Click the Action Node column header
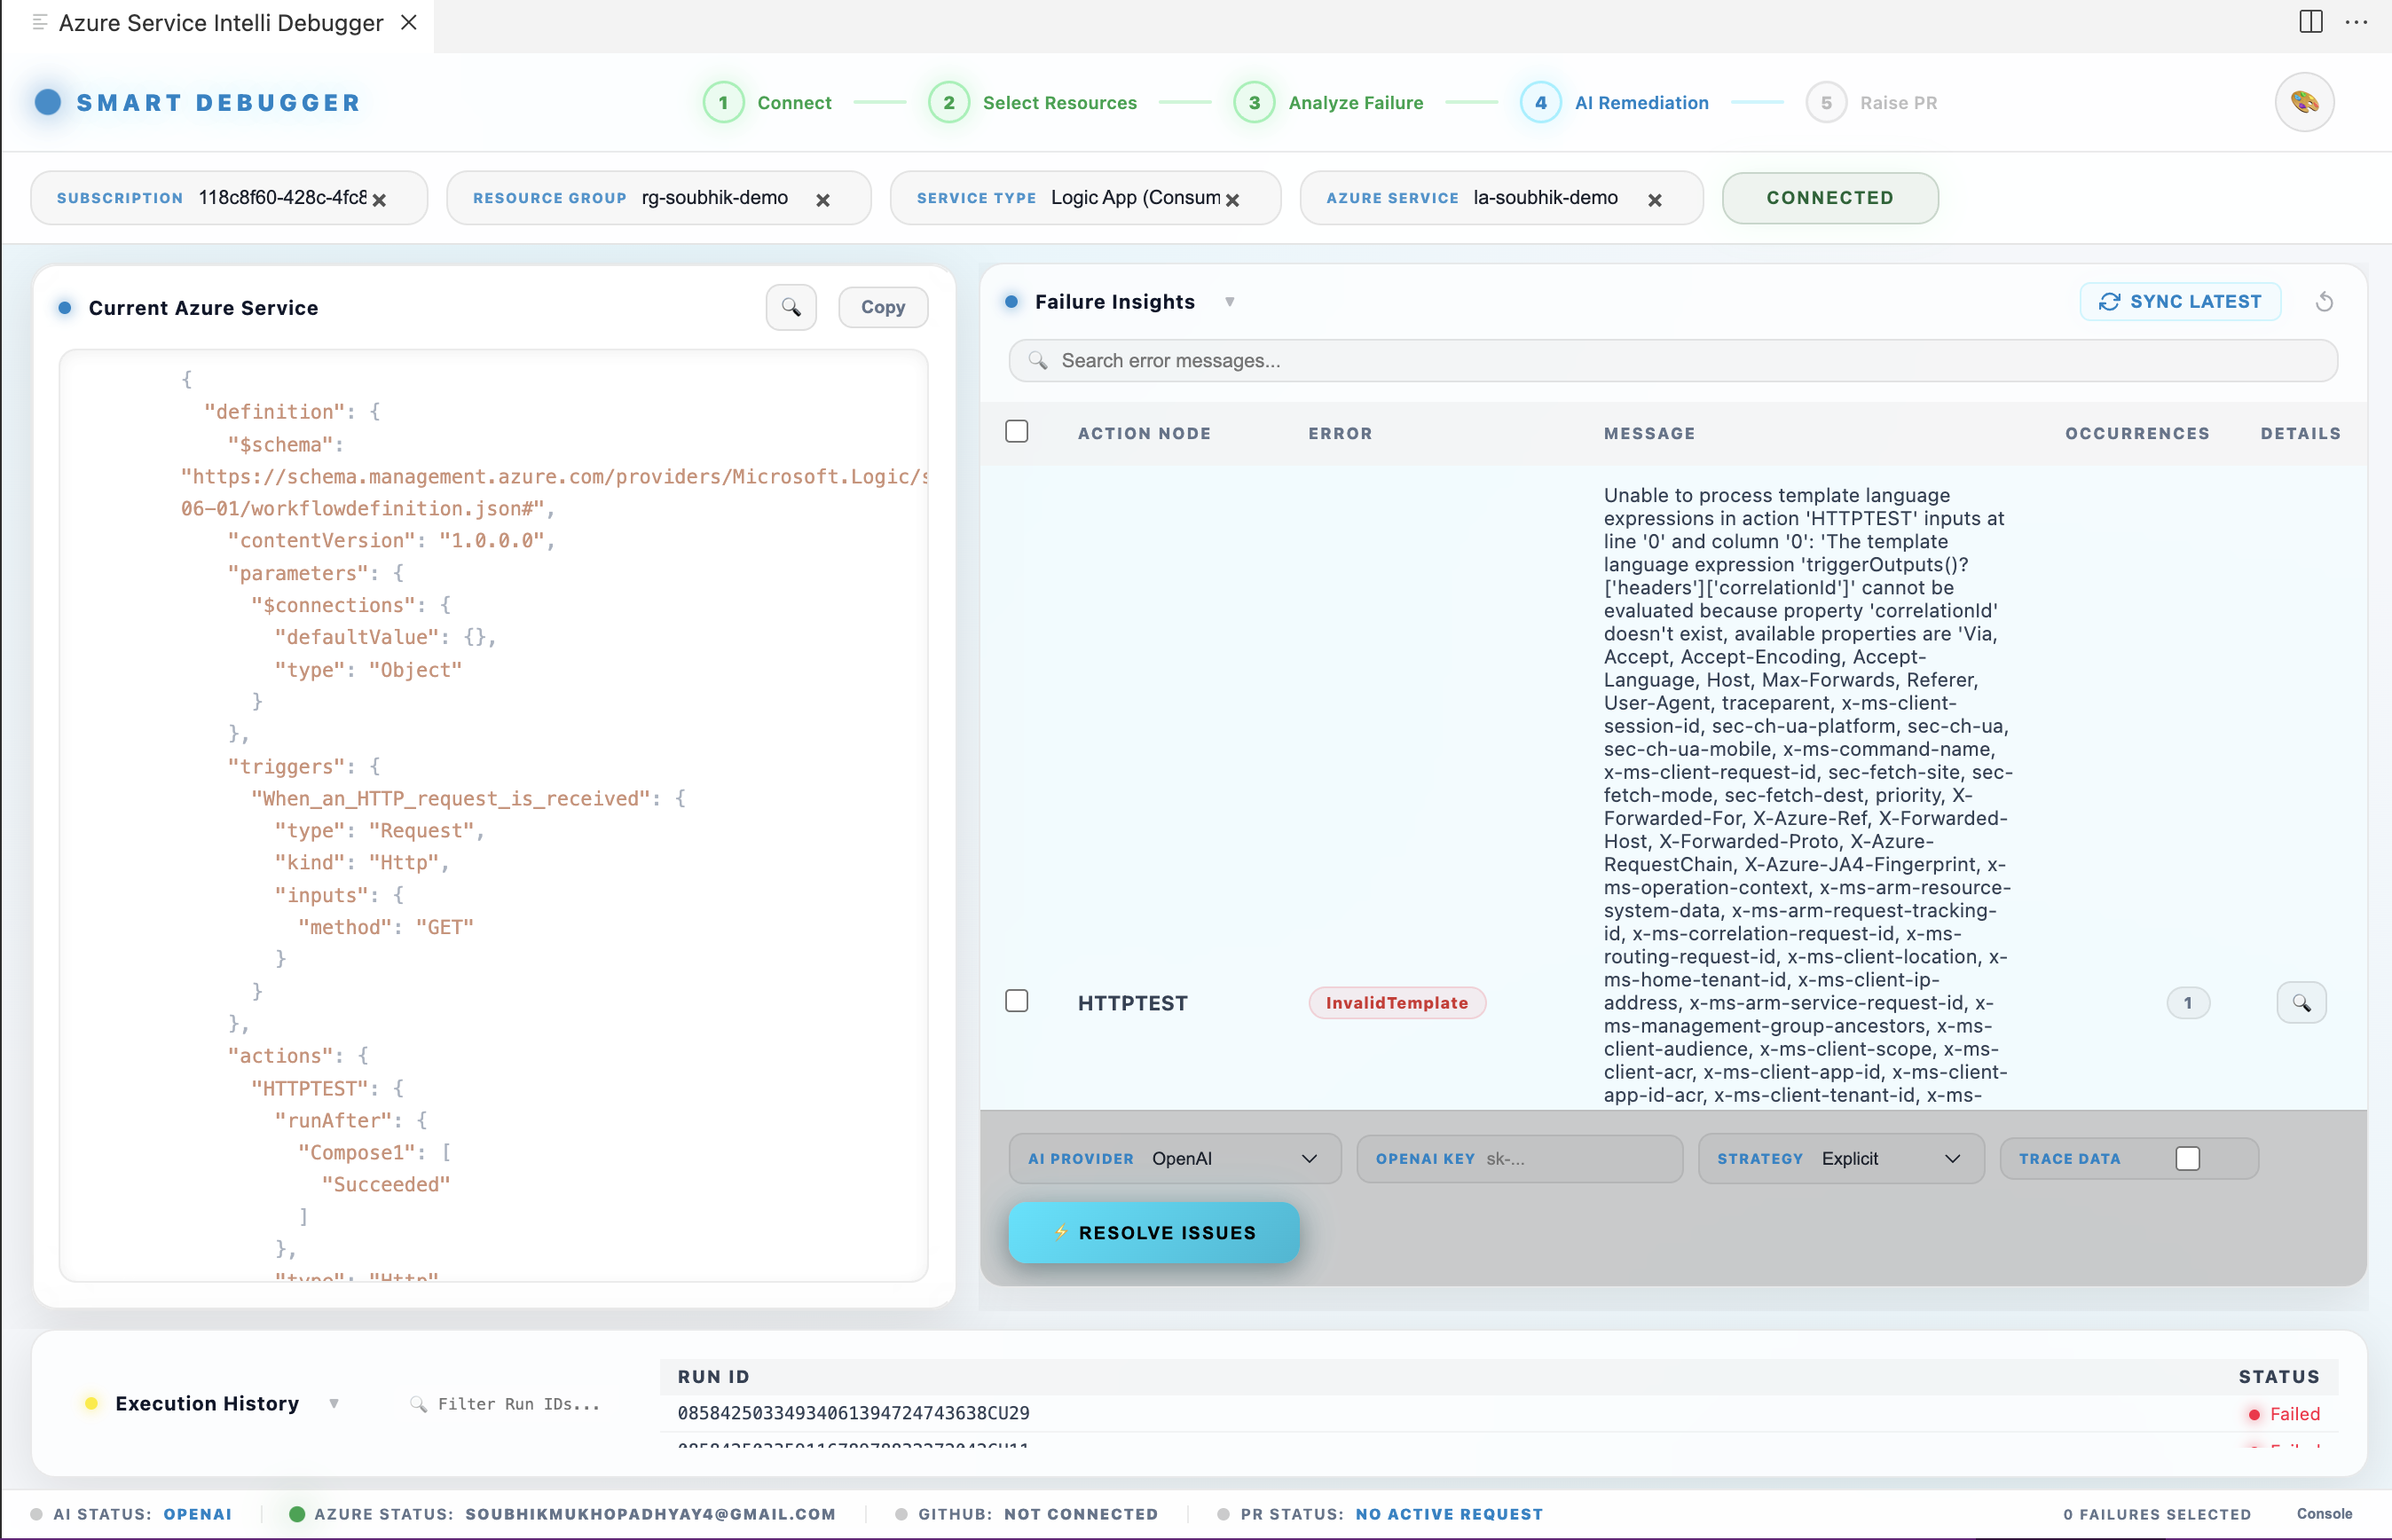The width and height of the screenshot is (2392, 1540). coord(1144,433)
